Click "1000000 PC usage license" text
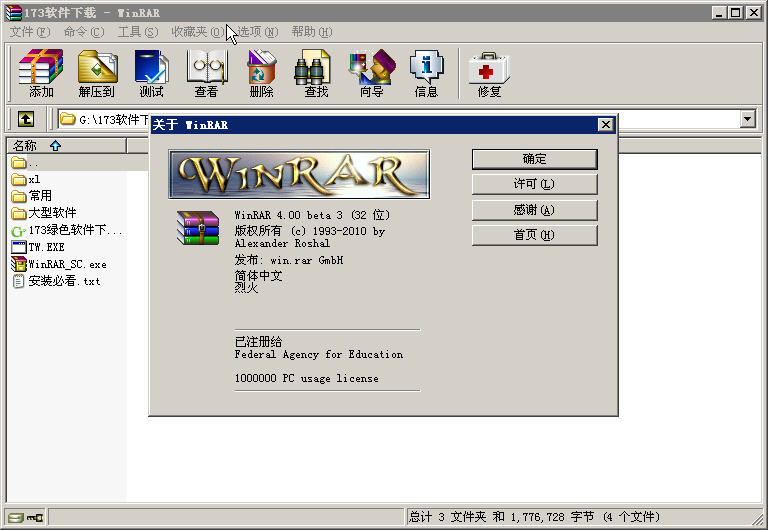The width and height of the screenshot is (768, 530). (307, 378)
